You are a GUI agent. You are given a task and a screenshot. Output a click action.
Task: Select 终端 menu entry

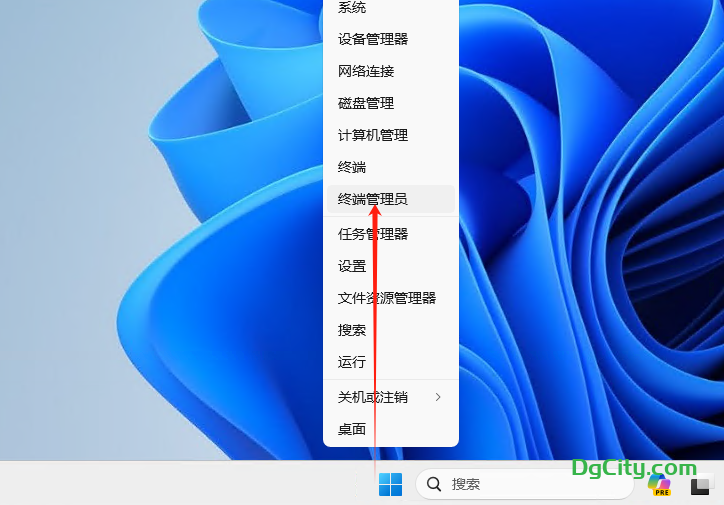(x=391, y=167)
